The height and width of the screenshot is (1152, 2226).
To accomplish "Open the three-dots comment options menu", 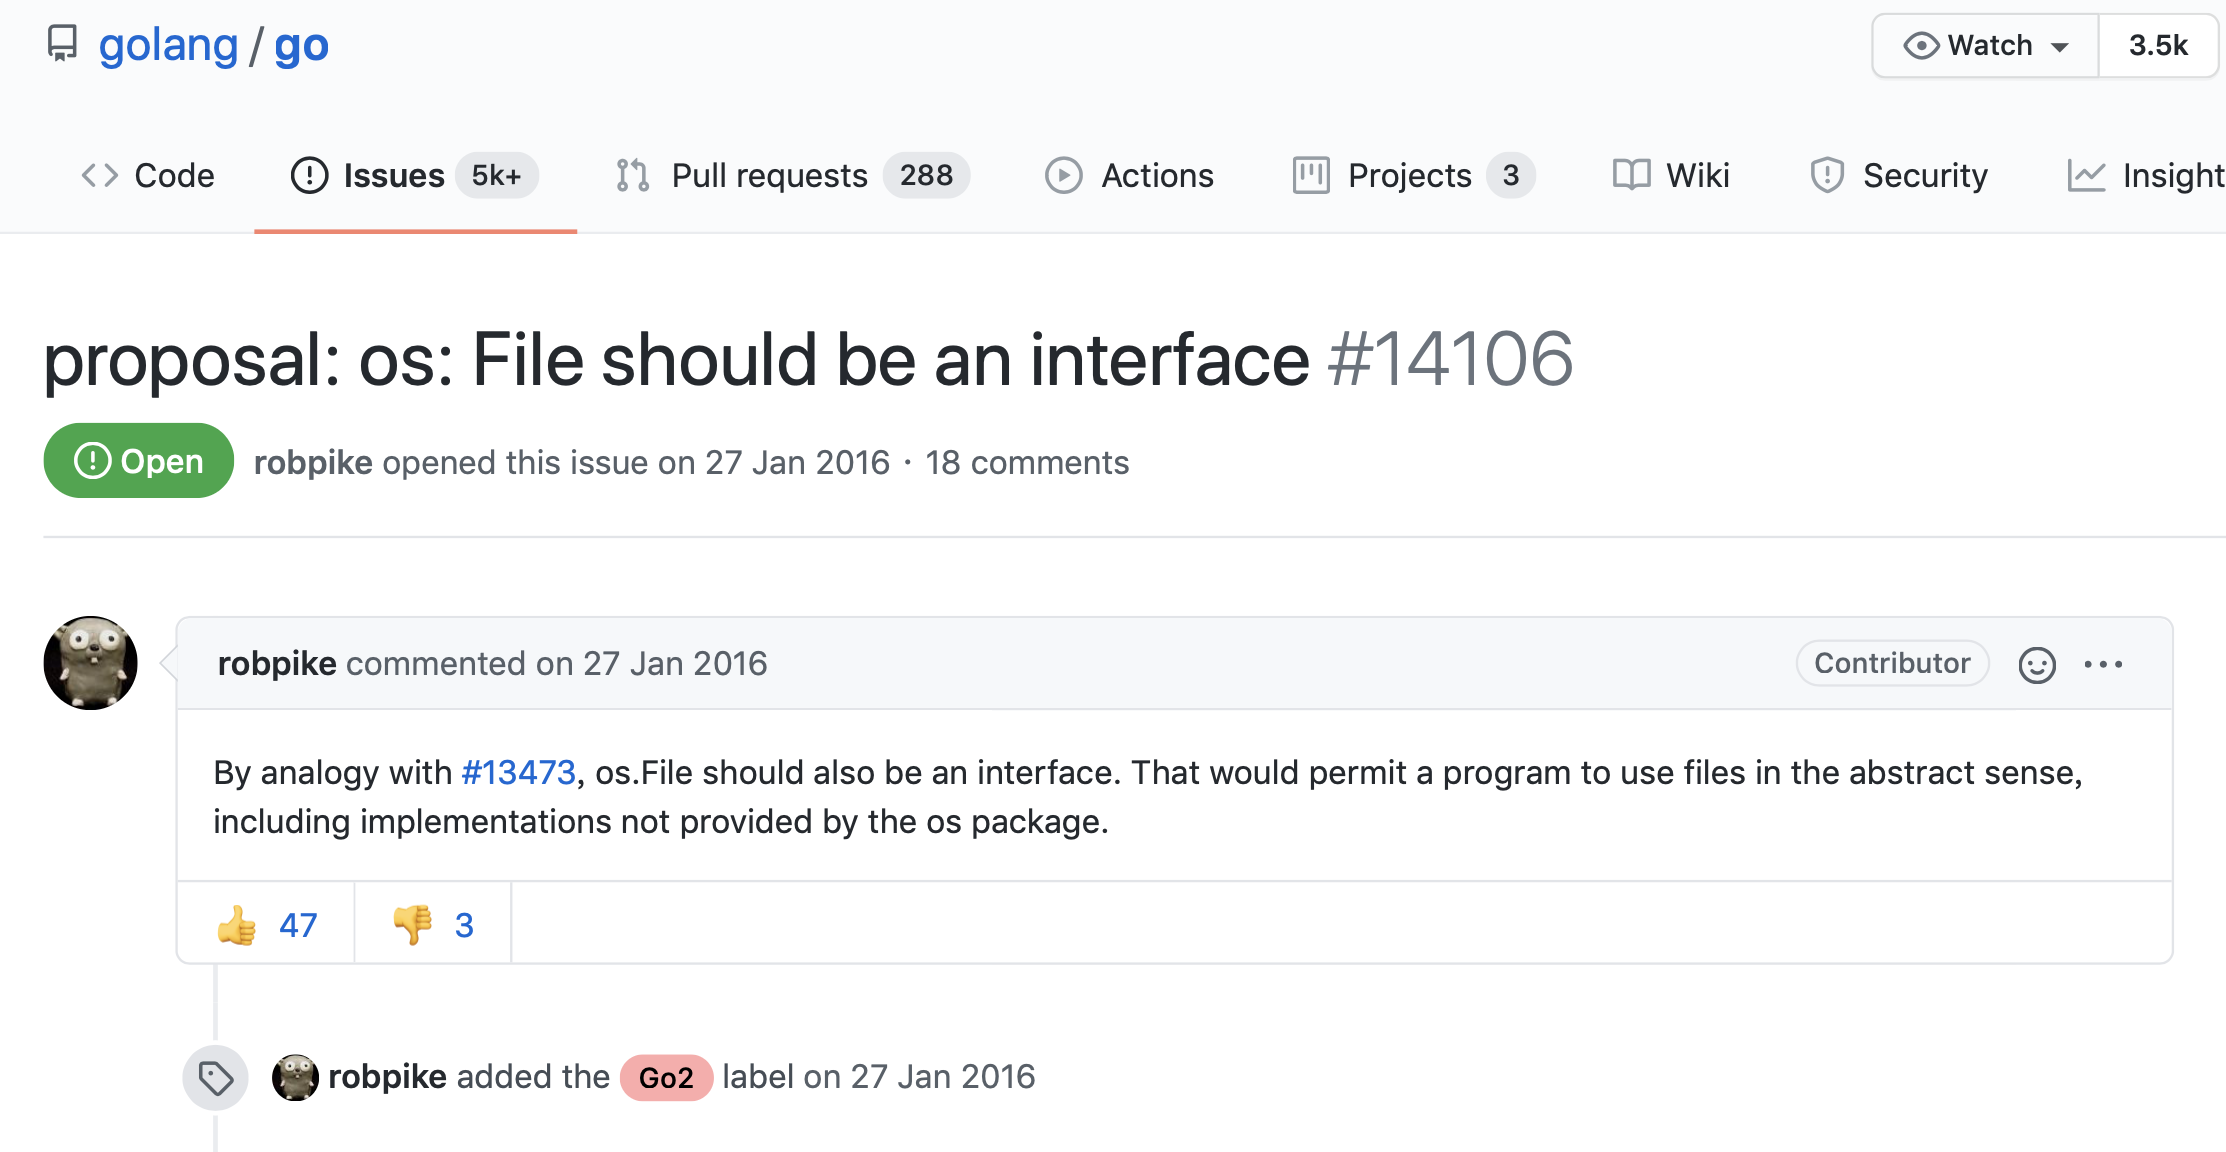I will (x=2103, y=664).
